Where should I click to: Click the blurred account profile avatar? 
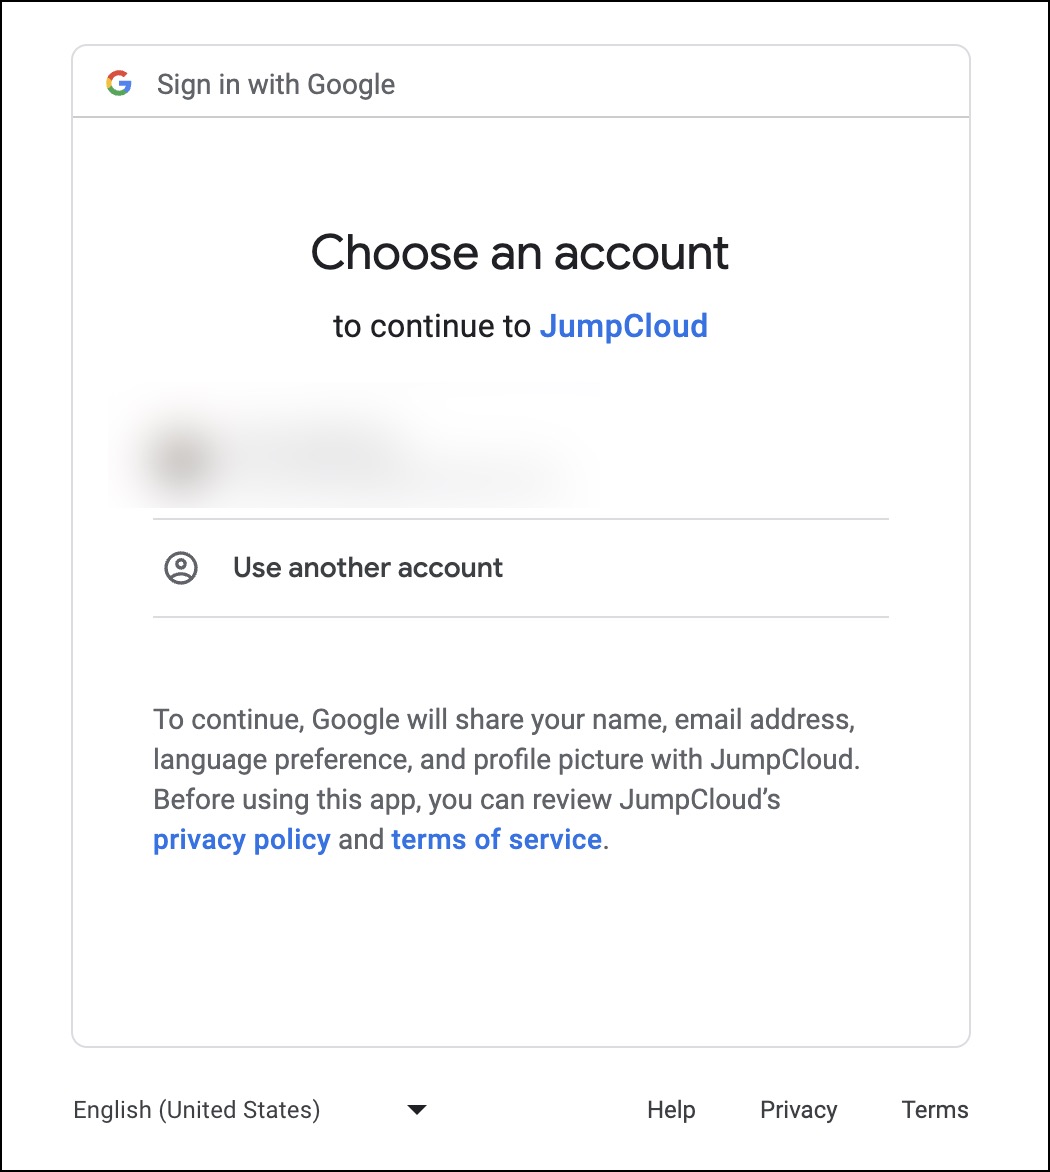point(181,459)
